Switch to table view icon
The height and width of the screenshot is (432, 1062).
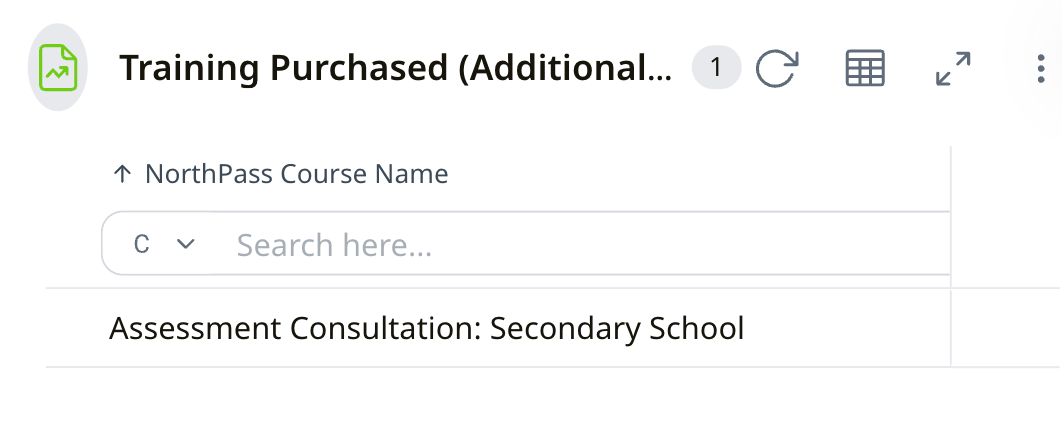pos(865,68)
